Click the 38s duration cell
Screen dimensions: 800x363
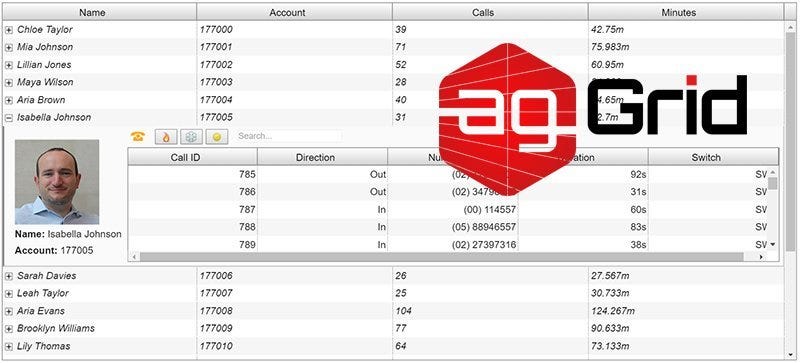tap(583, 245)
